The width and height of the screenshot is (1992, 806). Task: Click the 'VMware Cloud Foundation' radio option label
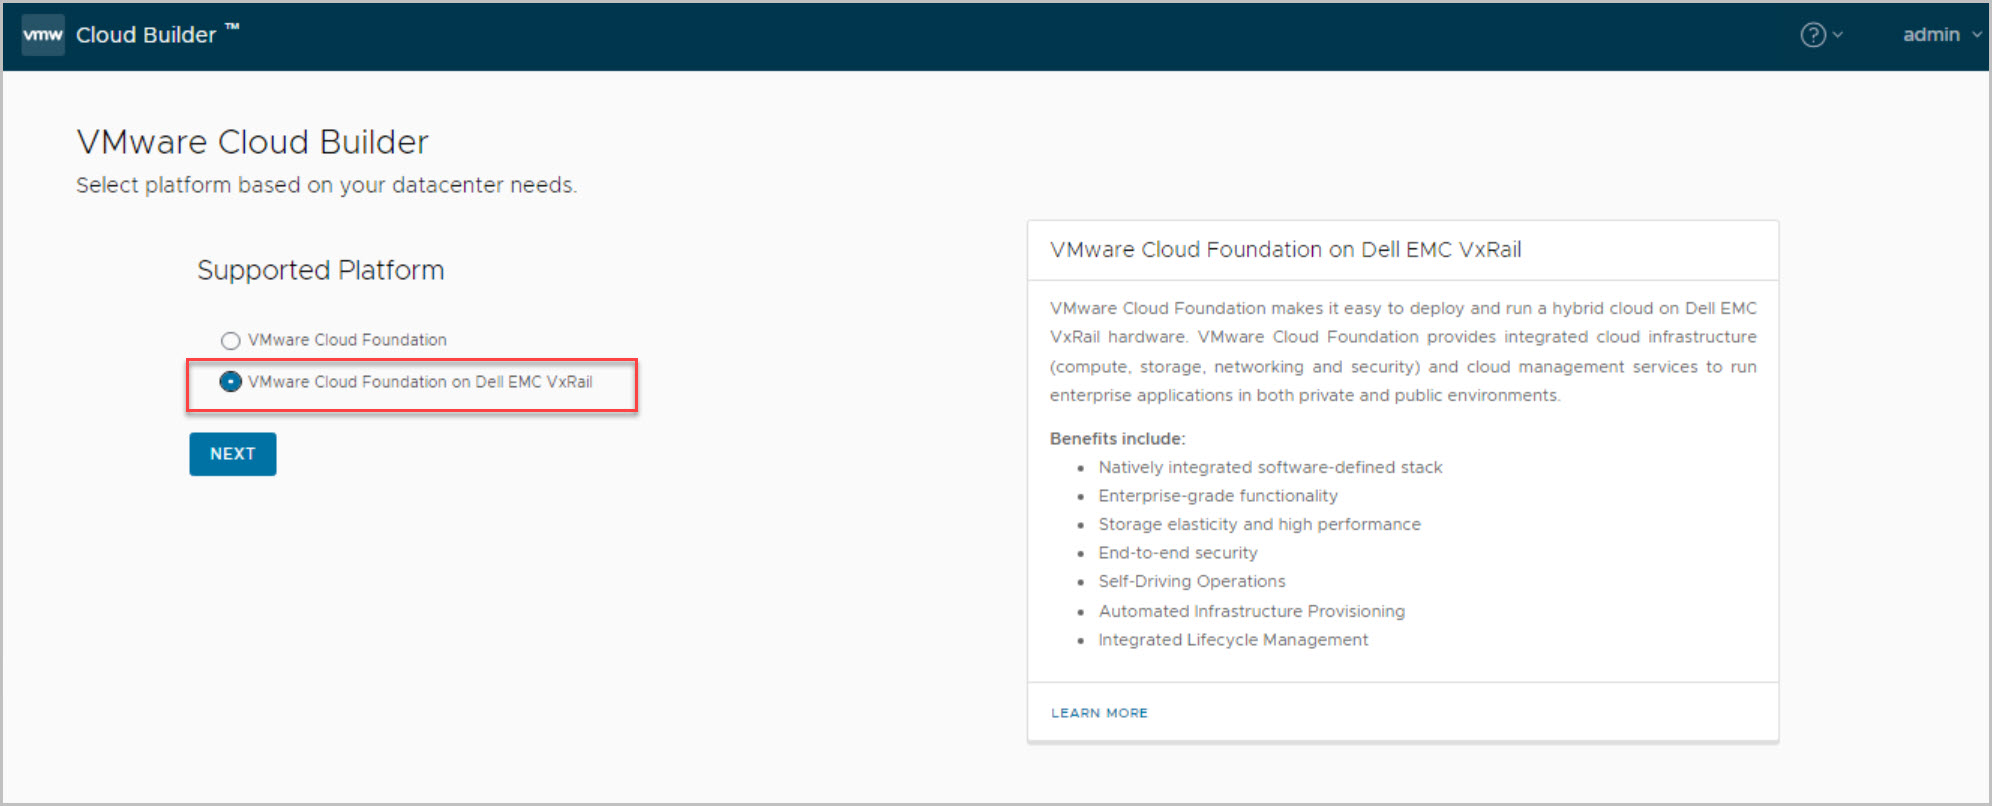point(347,340)
